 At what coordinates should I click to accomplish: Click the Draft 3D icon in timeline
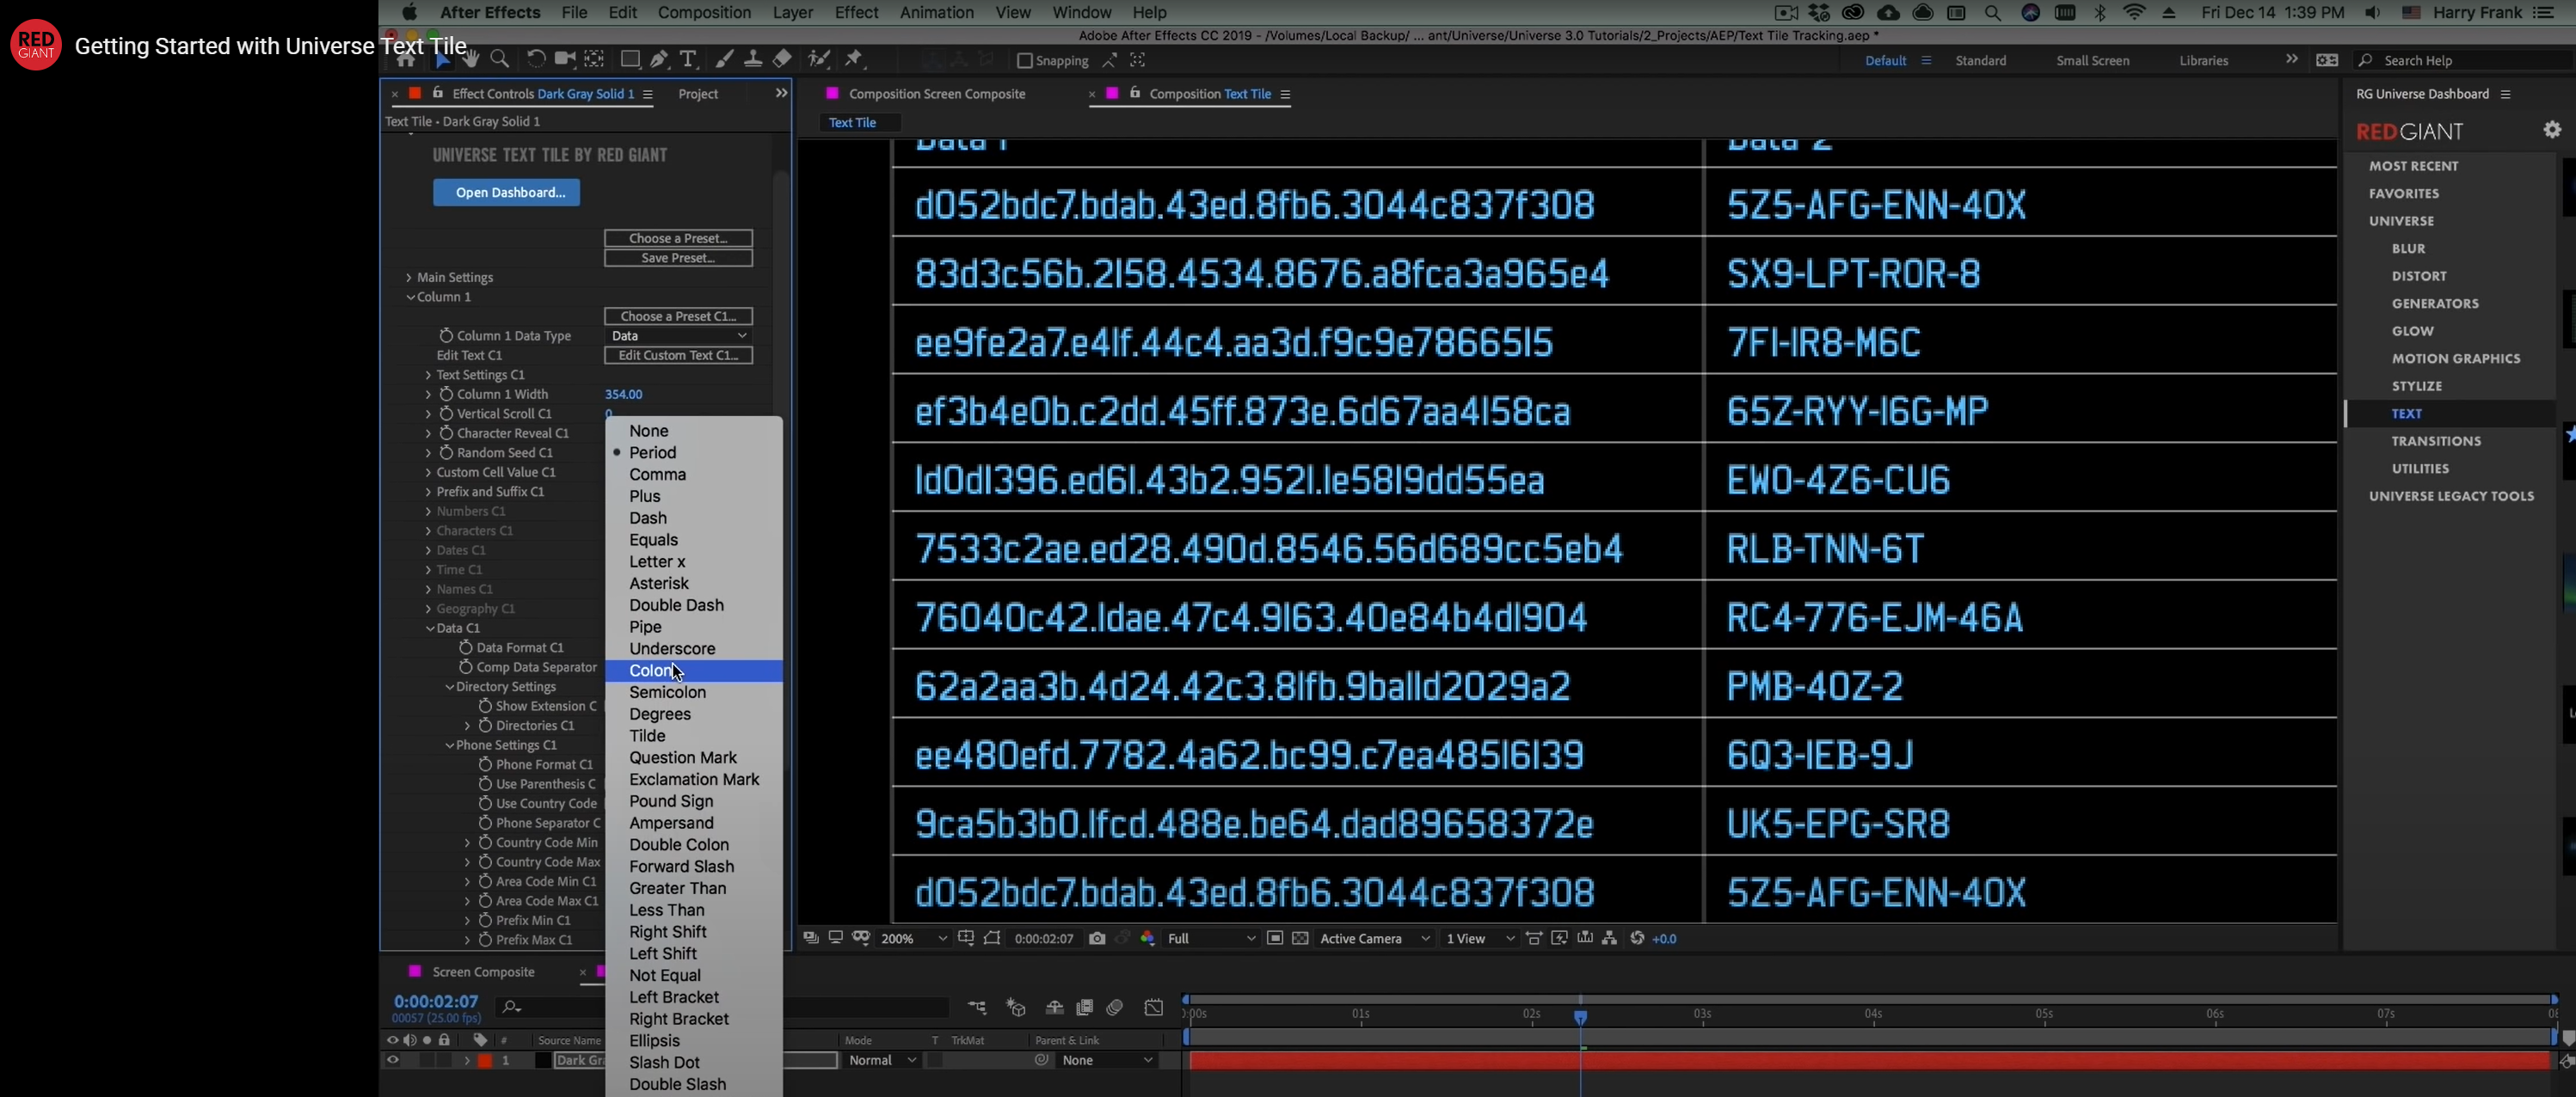point(1016,1007)
